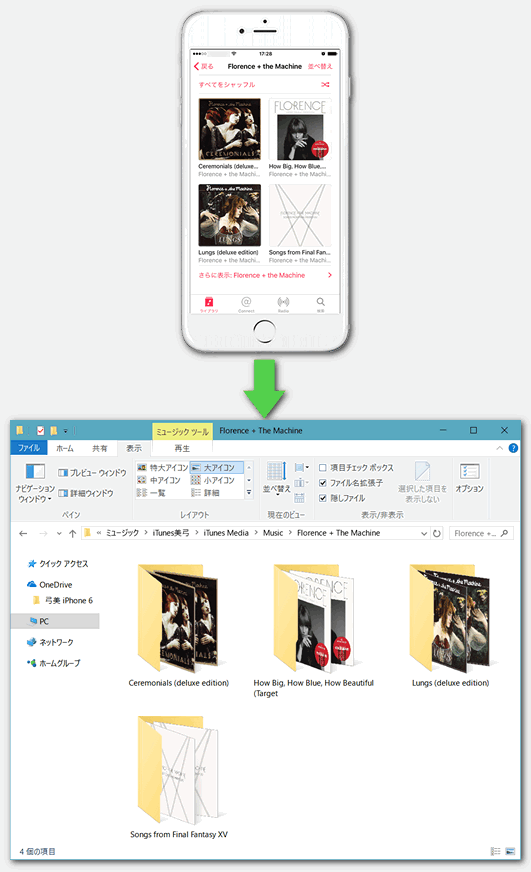Tap the search tab icon on the iPhone
Viewport: 531px width, 872px height.
click(x=321, y=304)
